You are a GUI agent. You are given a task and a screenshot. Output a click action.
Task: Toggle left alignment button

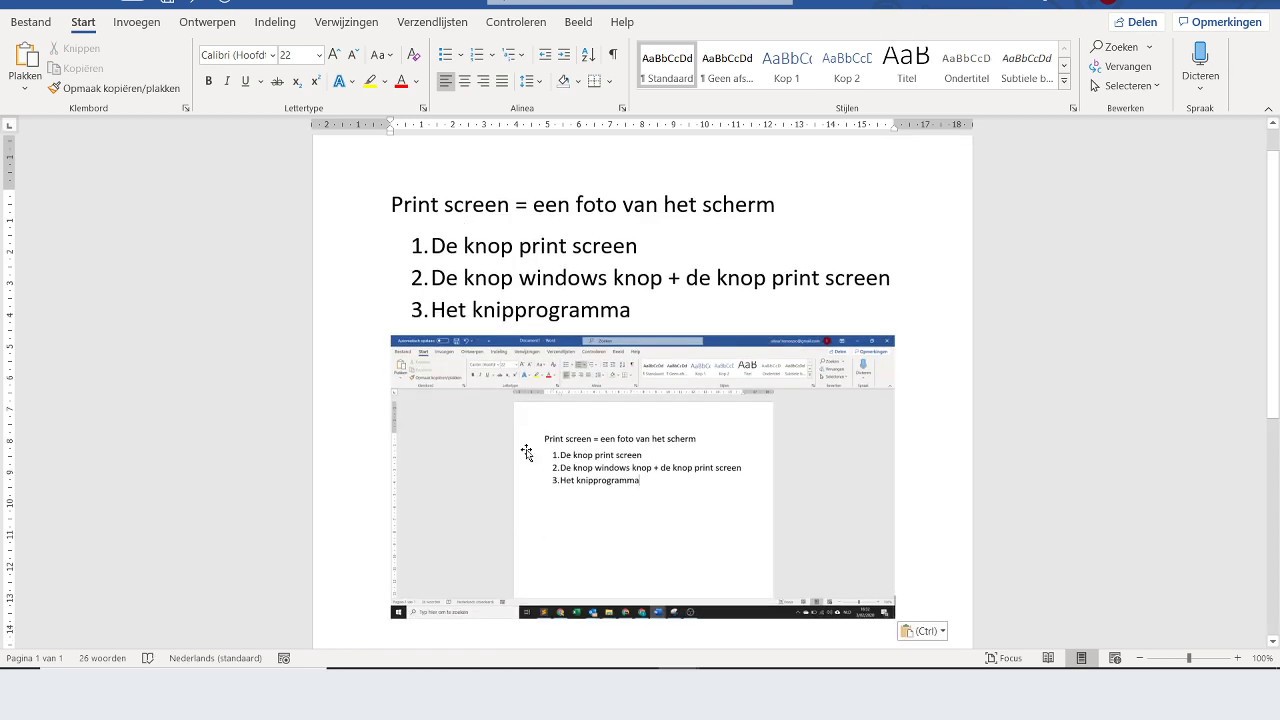pyautogui.click(x=446, y=81)
